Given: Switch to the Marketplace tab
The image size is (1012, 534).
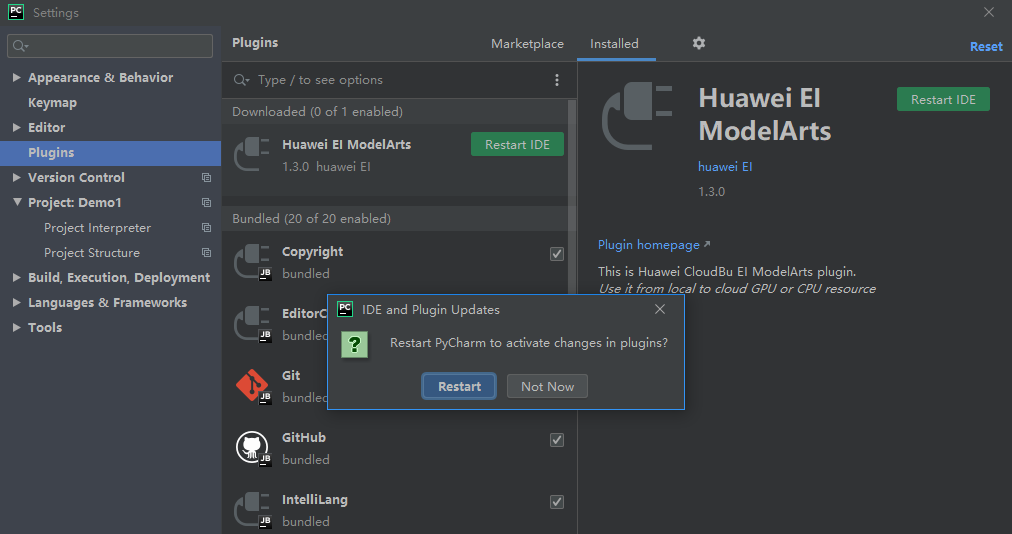Looking at the screenshot, I should point(527,44).
